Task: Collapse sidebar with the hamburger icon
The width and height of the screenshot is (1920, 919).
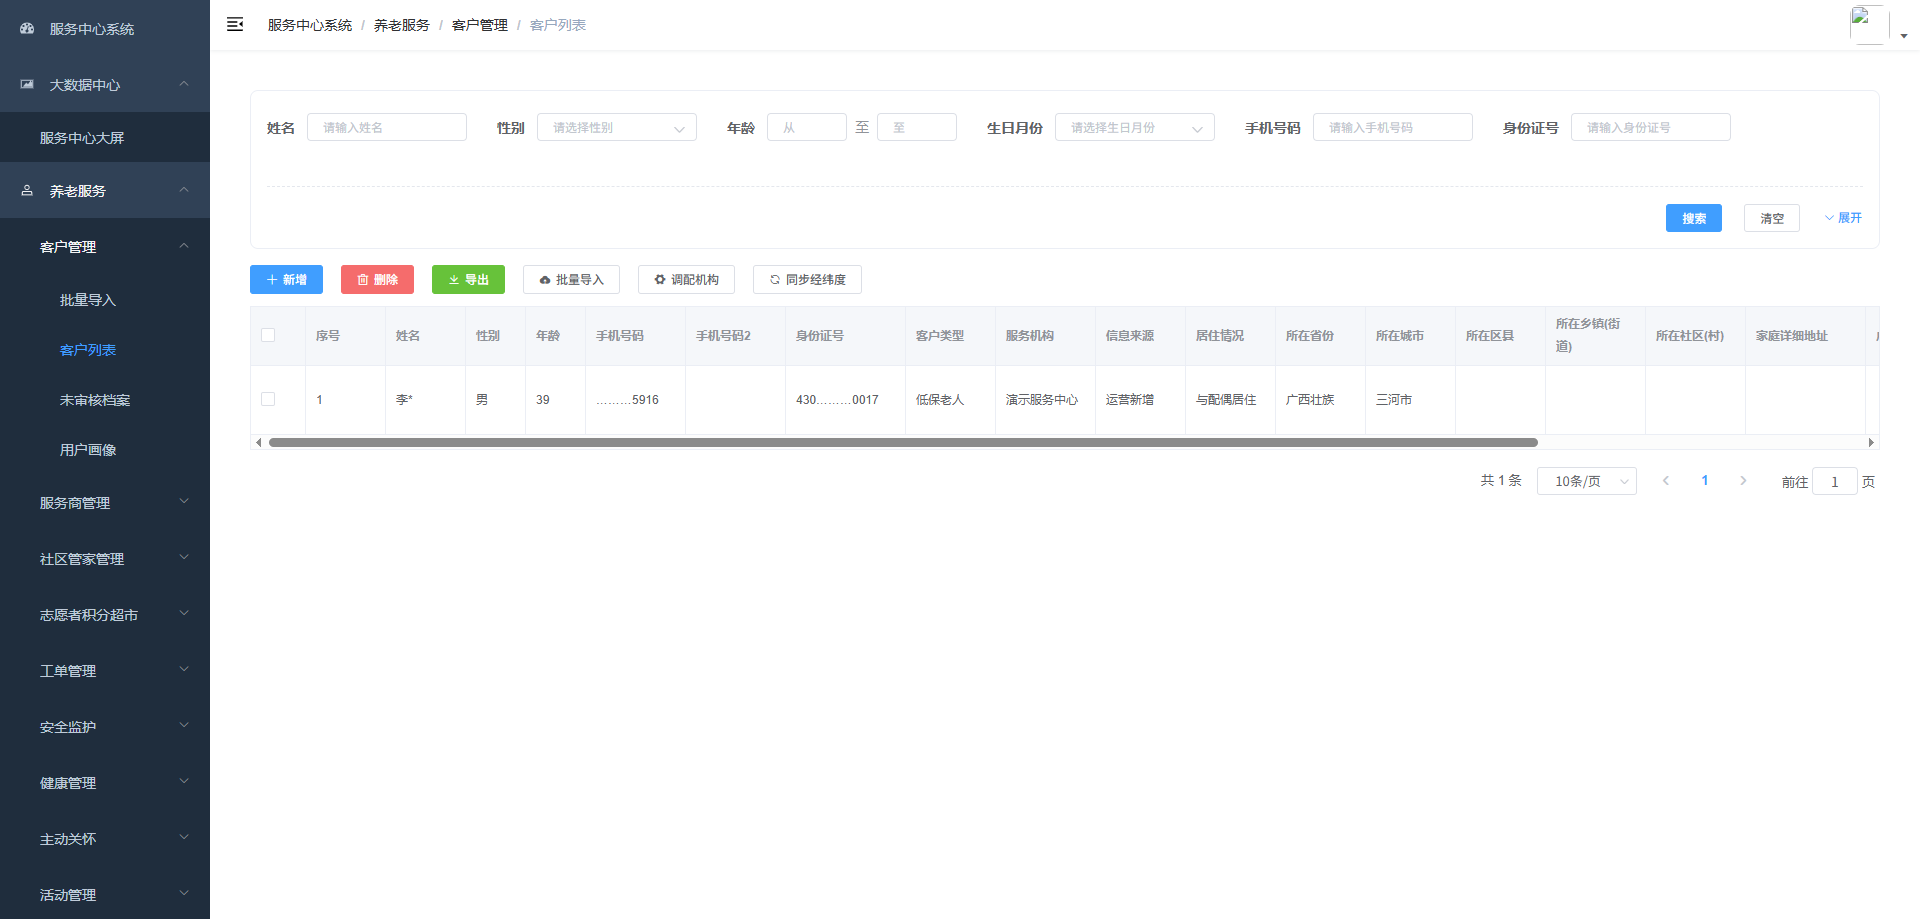Action: pos(235,24)
